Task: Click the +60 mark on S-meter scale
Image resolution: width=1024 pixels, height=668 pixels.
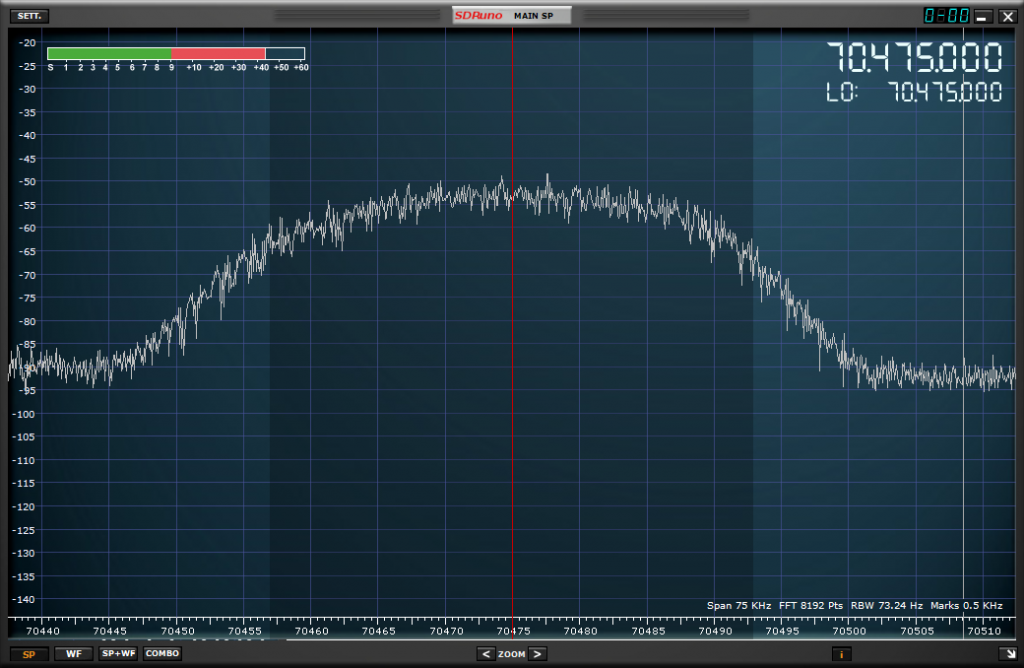Action: click(300, 67)
